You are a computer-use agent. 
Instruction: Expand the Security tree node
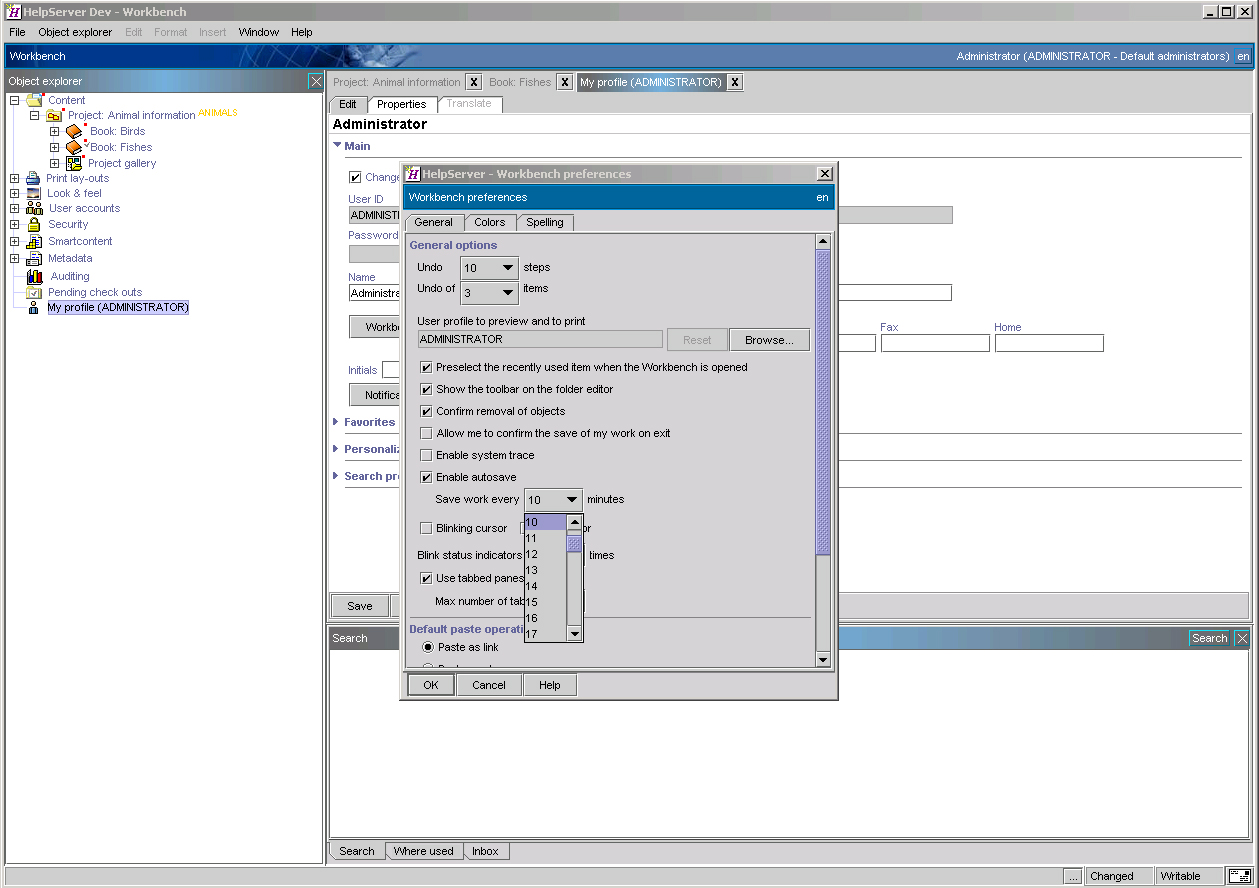click(15, 224)
